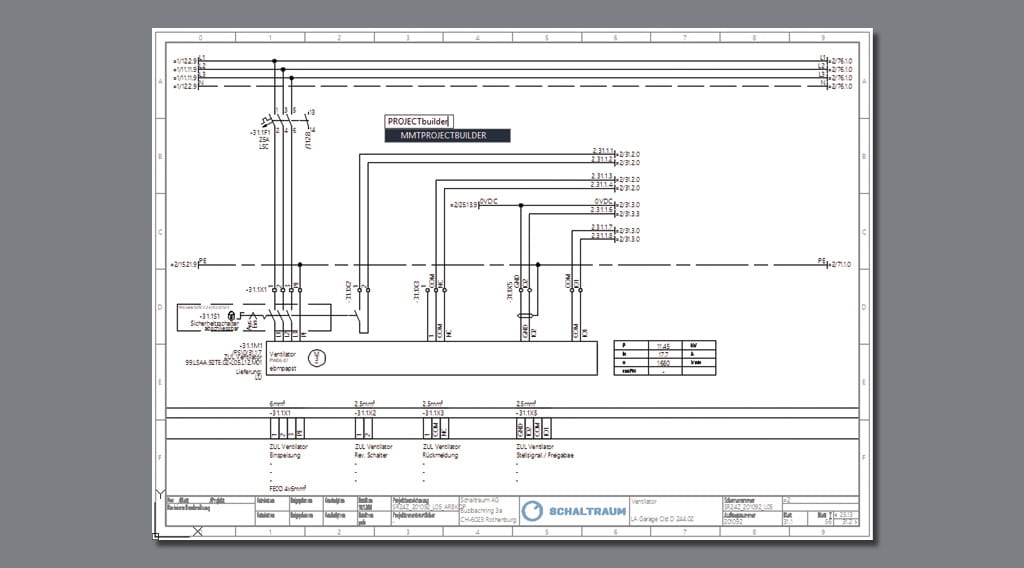1024x568 pixels.
Task: Click the 0VDC cross-reference label
Action: (x=488, y=201)
